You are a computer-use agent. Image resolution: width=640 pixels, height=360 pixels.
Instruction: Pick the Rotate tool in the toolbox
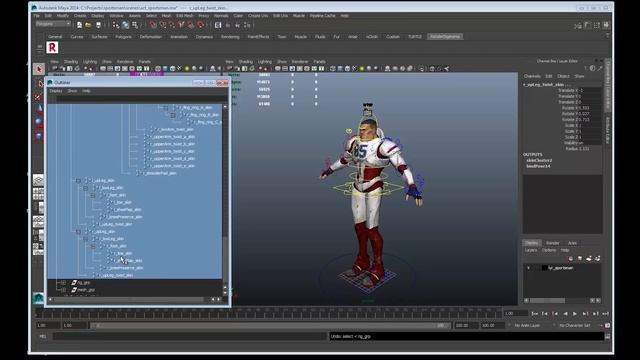pyautogui.click(x=39, y=121)
